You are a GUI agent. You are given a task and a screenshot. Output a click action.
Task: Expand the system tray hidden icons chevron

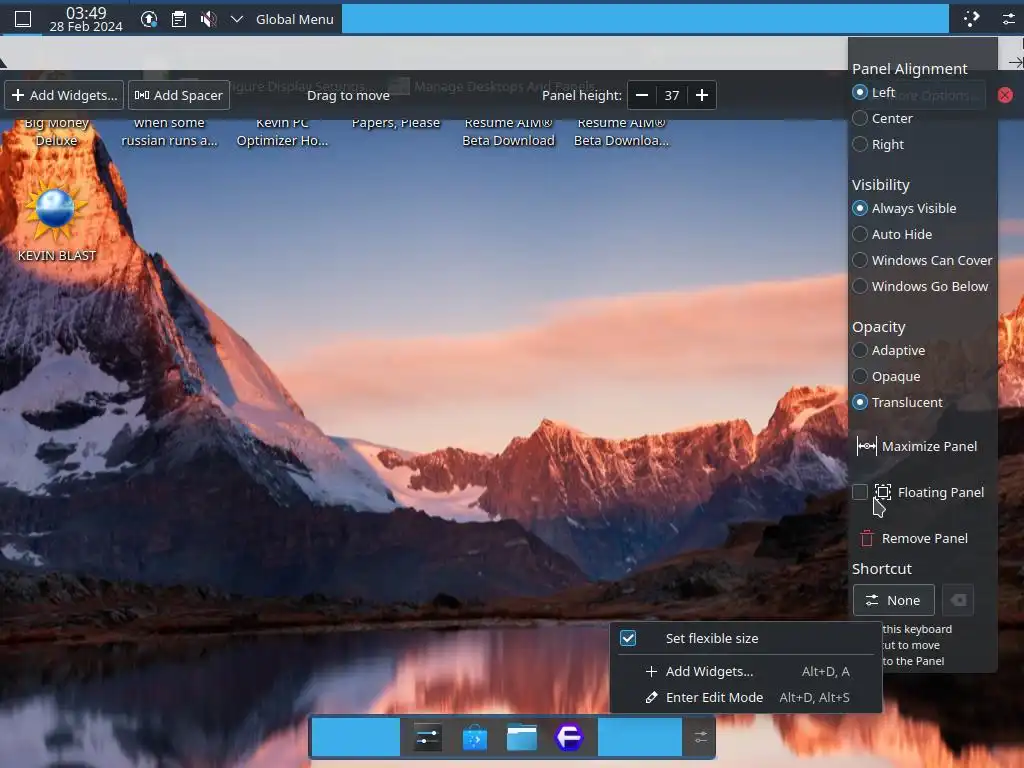236,19
